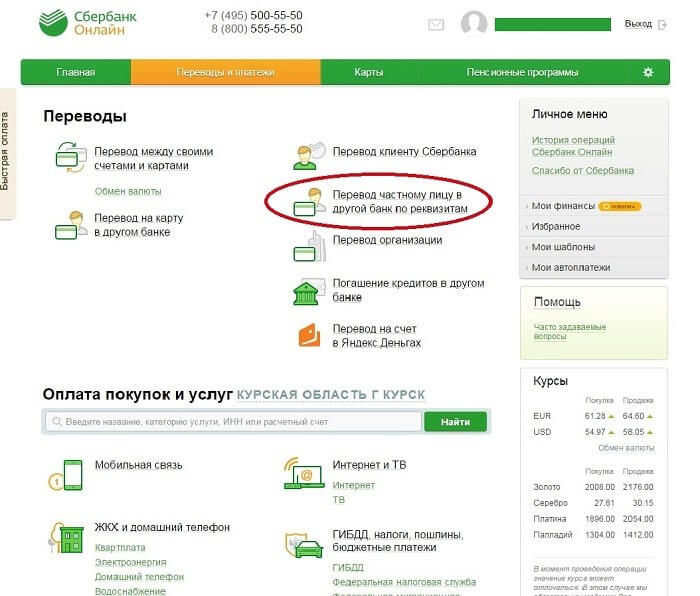Screen dimensions: 700x596
Task: Click the Серебро sale value 30.15
Action: coord(643,503)
